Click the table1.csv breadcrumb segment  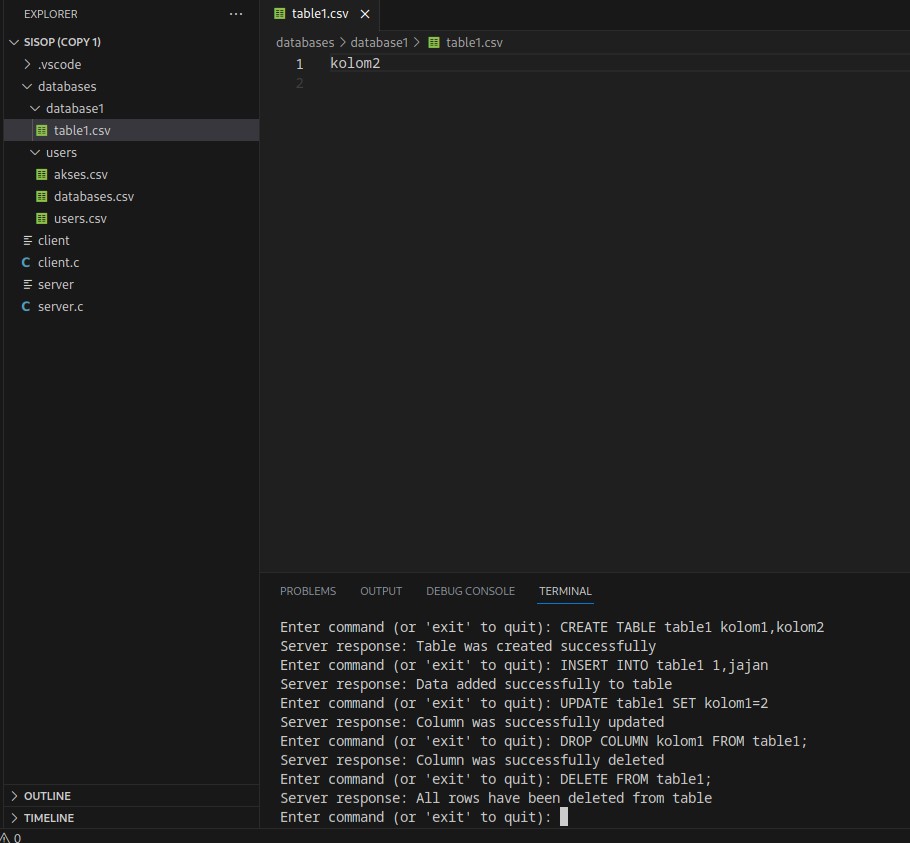tap(474, 42)
